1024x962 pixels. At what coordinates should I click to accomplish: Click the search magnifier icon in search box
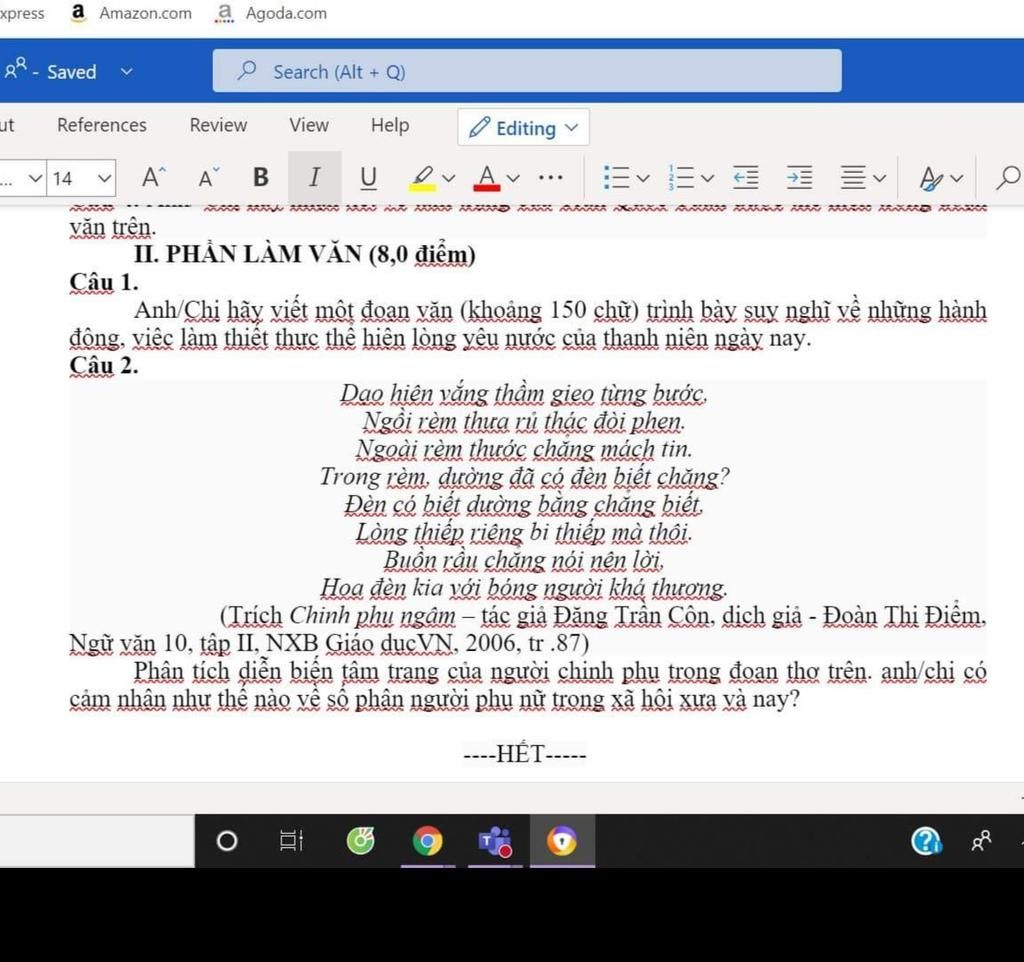point(247,70)
